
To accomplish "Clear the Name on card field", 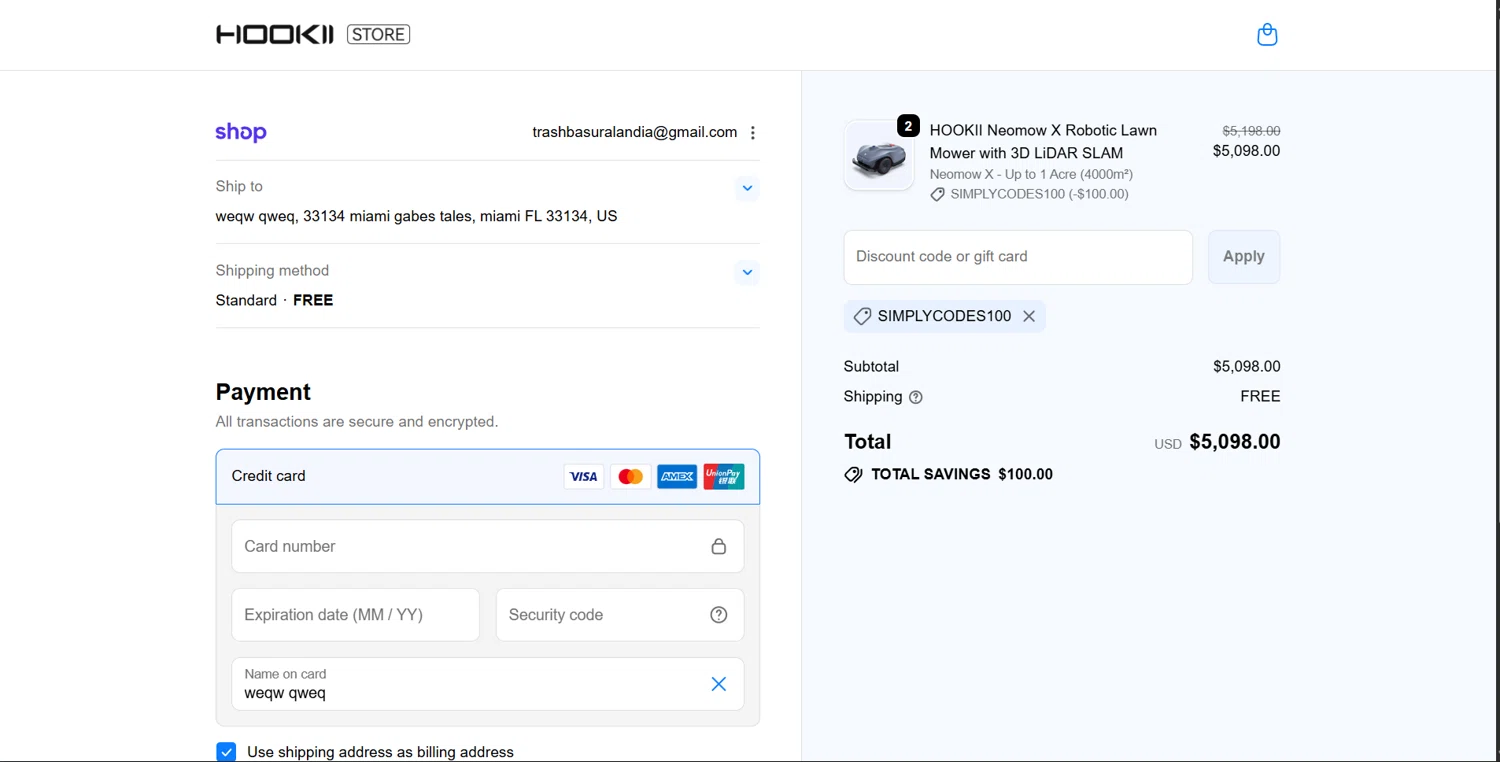I will coord(718,684).
